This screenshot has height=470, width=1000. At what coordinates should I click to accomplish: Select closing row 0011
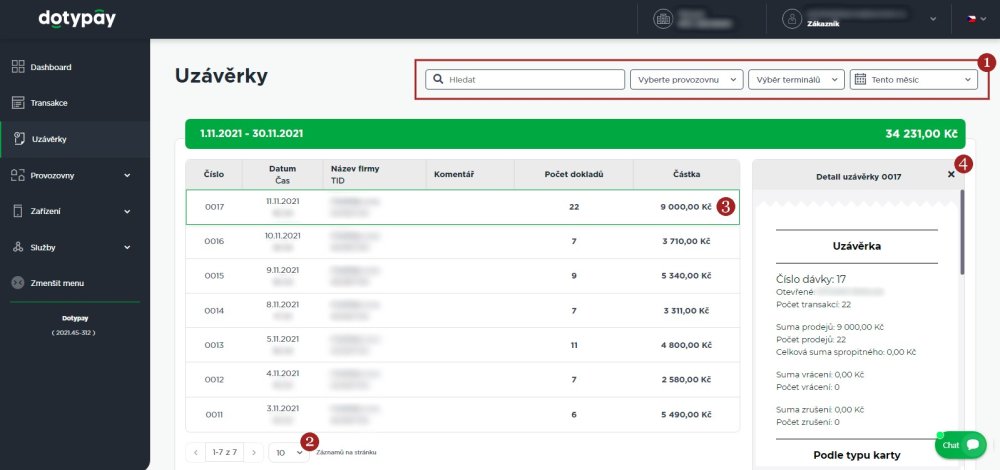(x=462, y=415)
